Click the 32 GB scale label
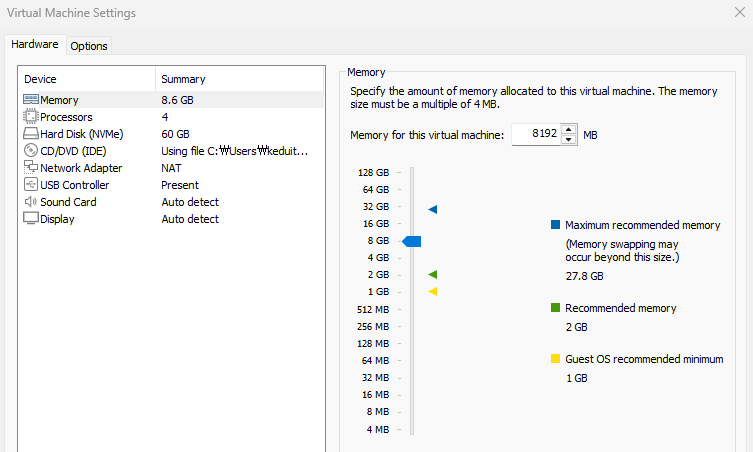The height and width of the screenshot is (452, 753). [376, 207]
